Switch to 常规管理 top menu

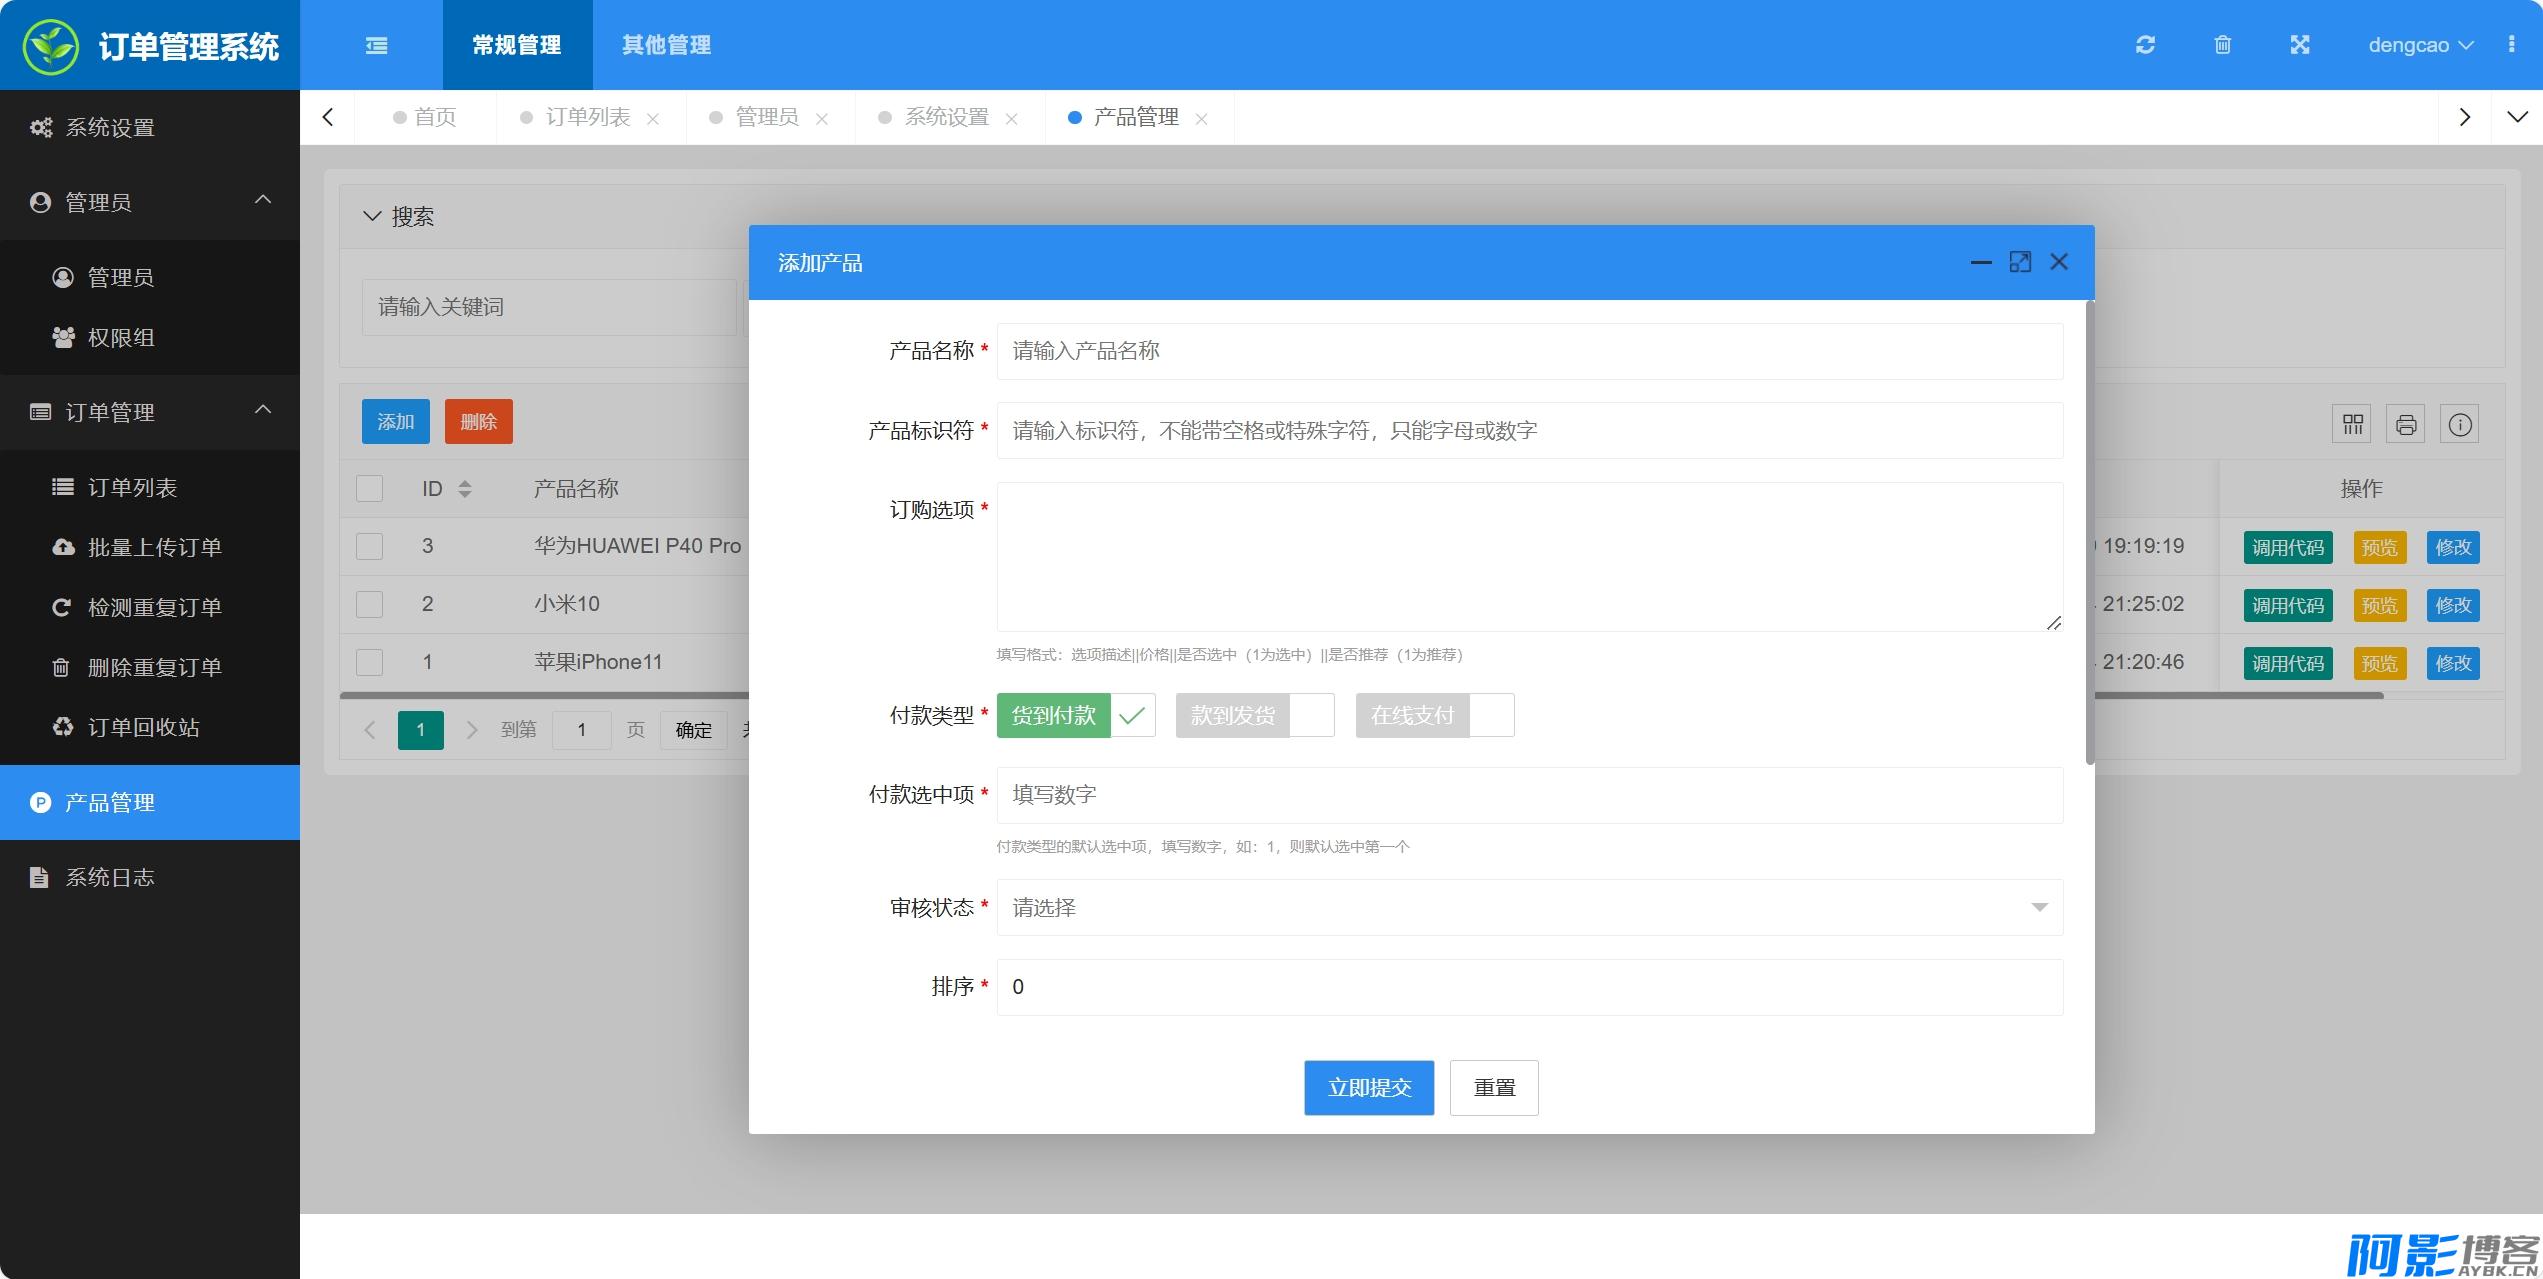(517, 45)
